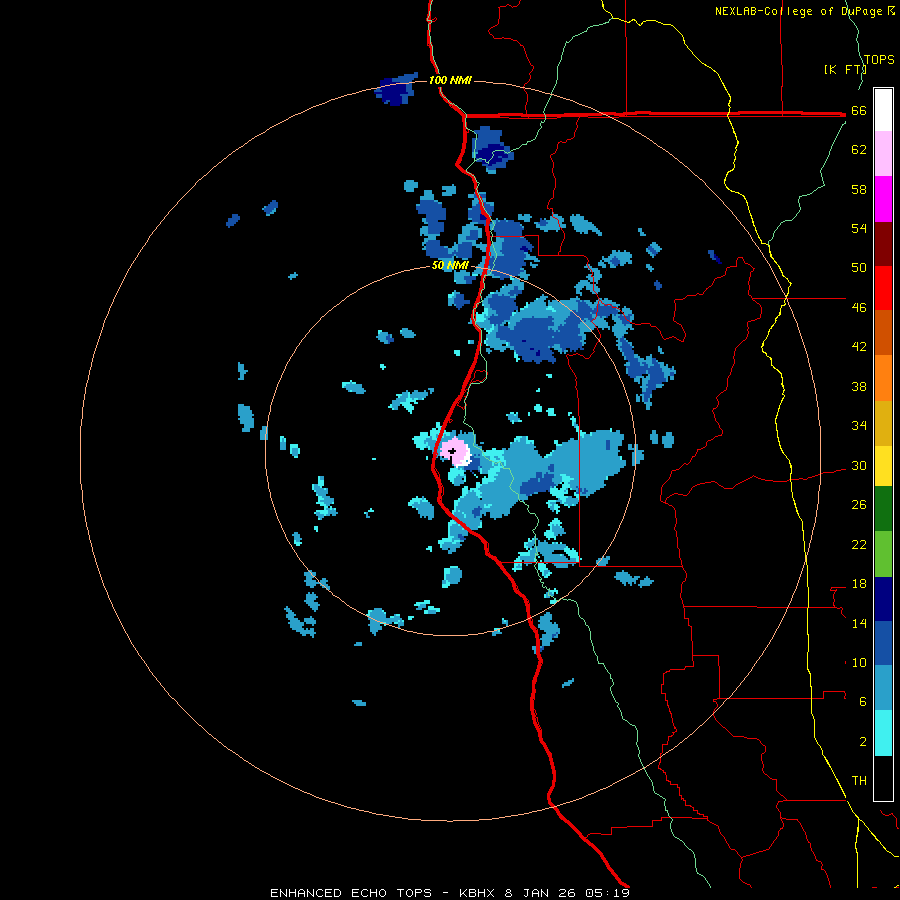Select the dark green legend swatch

tap(883, 509)
